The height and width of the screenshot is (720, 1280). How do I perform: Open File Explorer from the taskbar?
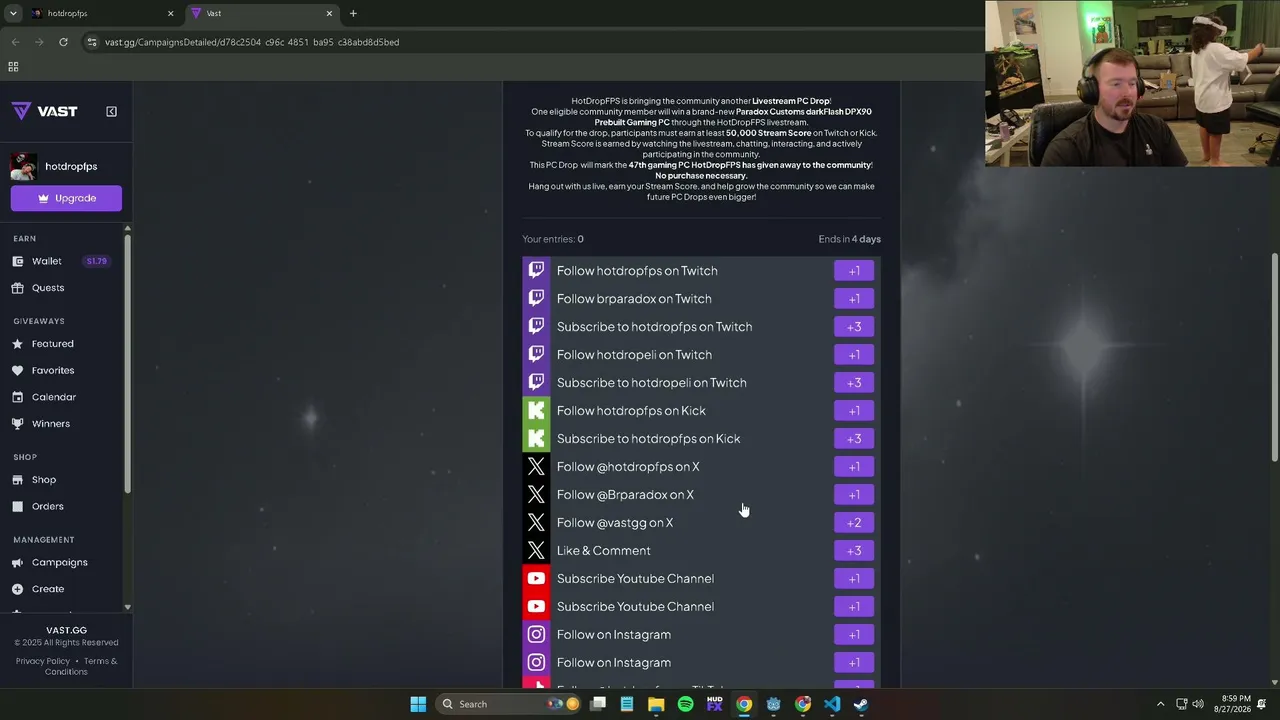click(656, 704)
